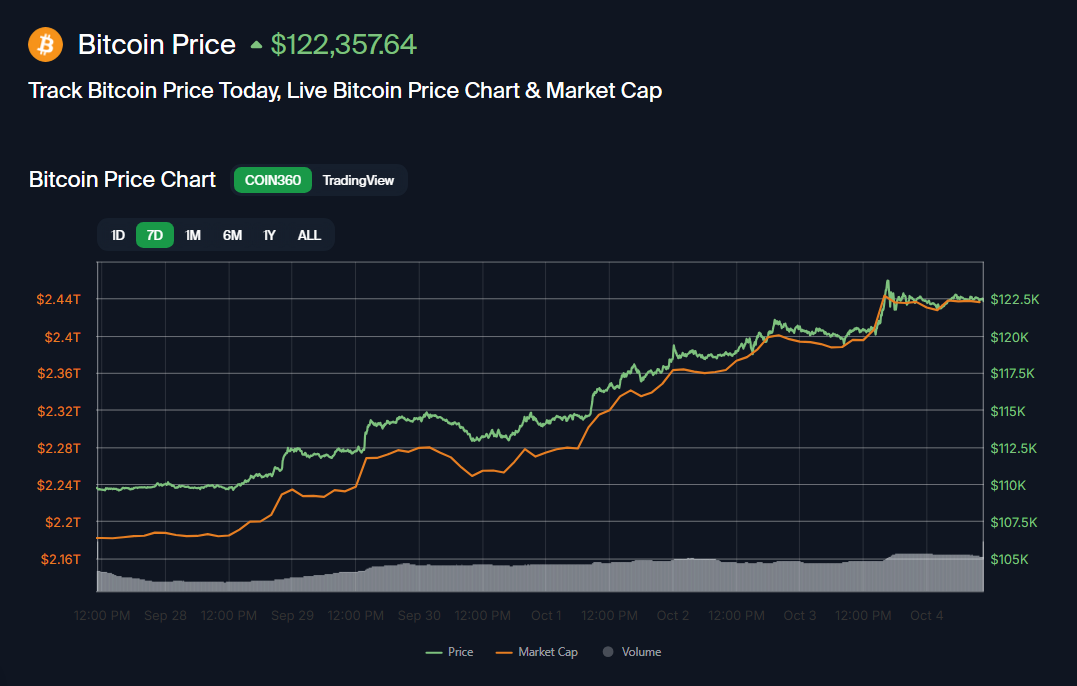Click the $122,357.64 price value
The width and height of the screenshot is (1077, 686).
[x=343, y=45]
